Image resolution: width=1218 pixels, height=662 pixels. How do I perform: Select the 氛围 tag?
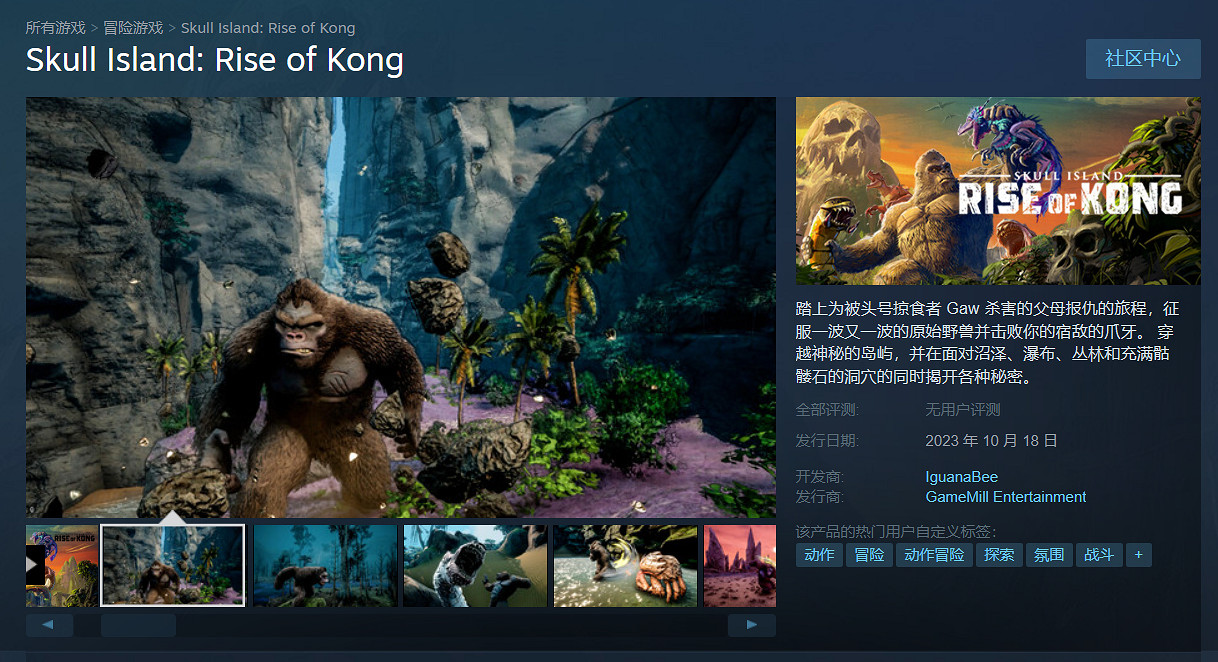click(x=1049, y=555)
